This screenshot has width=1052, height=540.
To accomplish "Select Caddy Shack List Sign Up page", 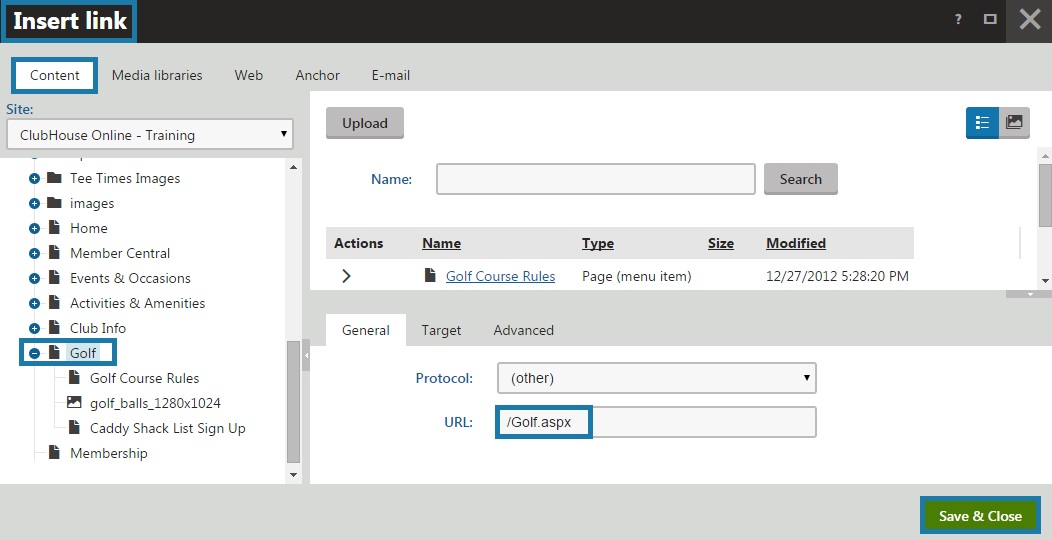I will (167, 428).
